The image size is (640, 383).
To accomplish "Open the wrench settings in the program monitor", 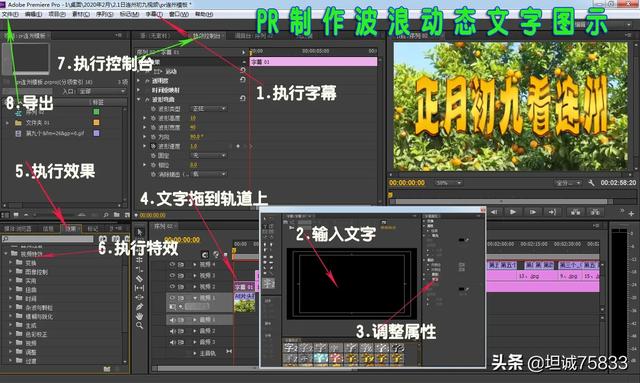I will tap(591, 183).
